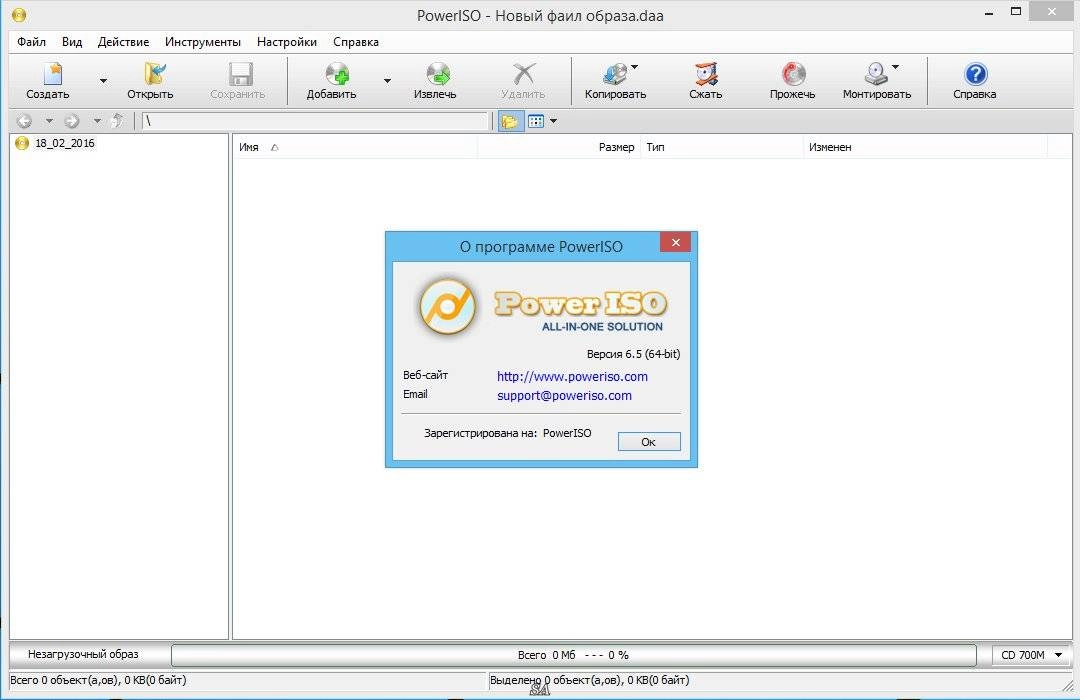Viewport: 1080px width, 700px height.
Task: Open the Файл menu
Action: [31, 42]
